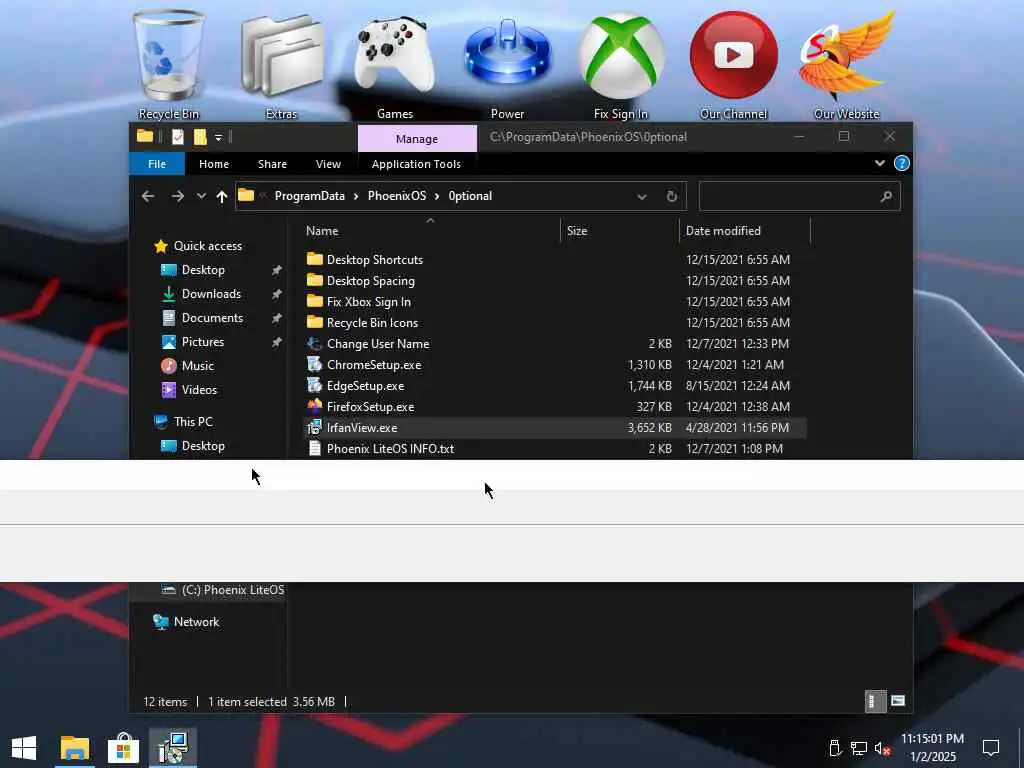The height and width of the screenshot is (768, 1024).
Task: Click ProgramData in the address breadcrumb
Action: (310, 196)
